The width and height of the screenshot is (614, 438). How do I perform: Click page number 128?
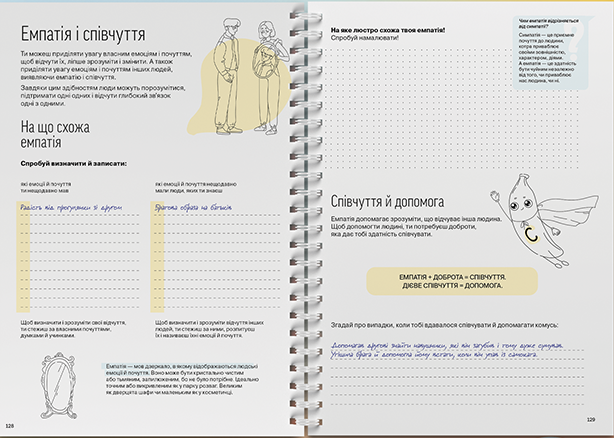pyautogui.click(x=10, y=425)
